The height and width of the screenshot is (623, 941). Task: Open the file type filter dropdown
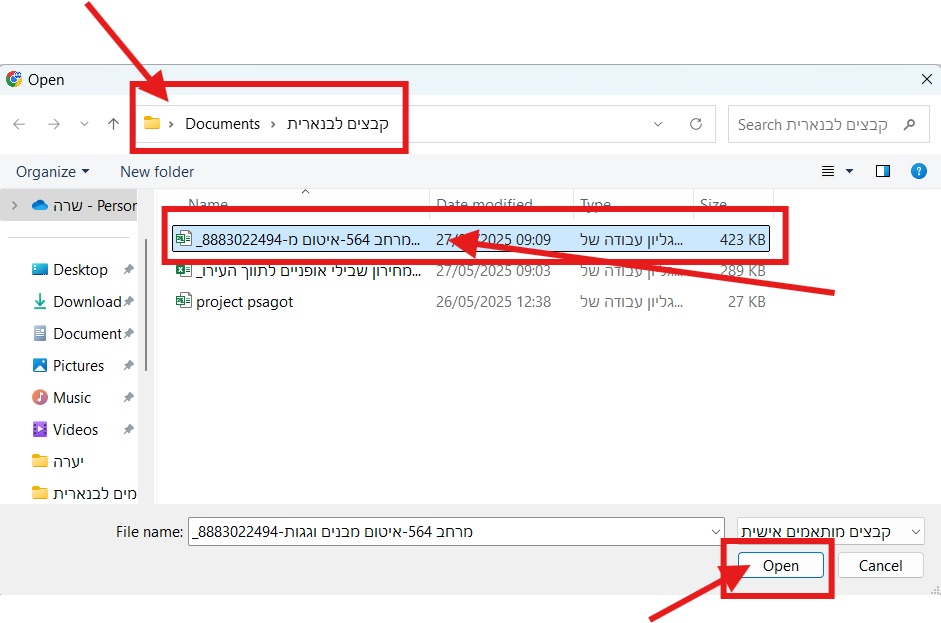click(830, 532)
